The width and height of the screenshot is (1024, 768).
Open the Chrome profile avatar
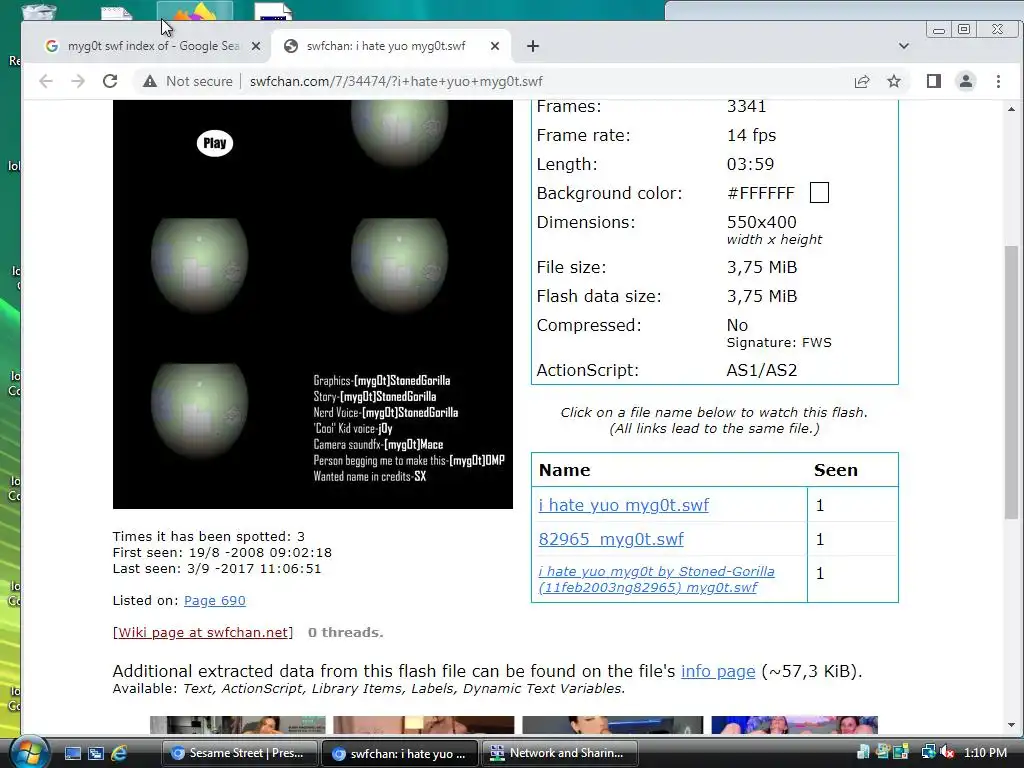[x=966, y=81]
